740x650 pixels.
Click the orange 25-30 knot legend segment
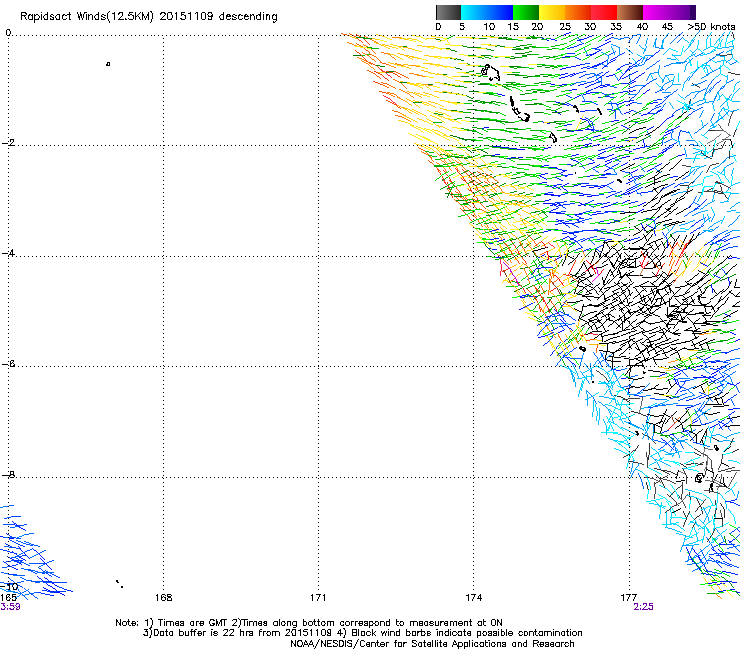coord(578,12)
